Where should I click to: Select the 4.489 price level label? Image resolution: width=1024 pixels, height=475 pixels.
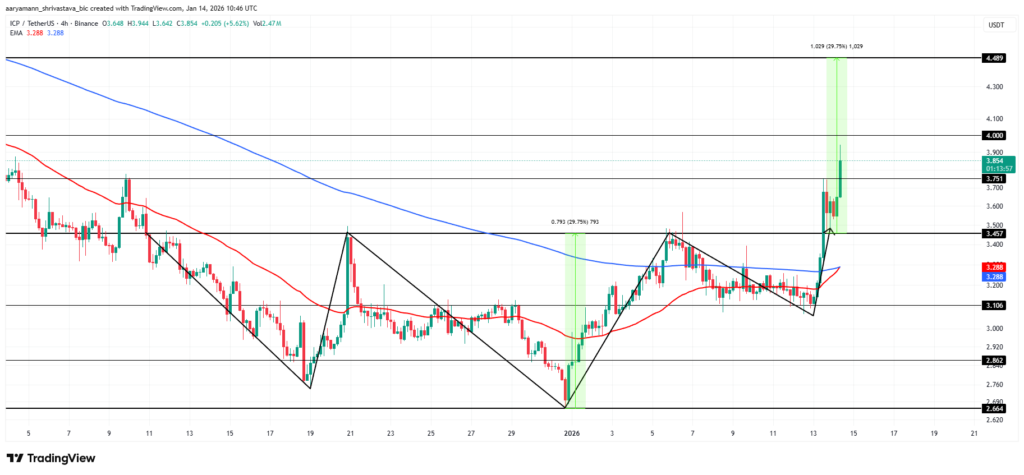click(x=994, y=58)
